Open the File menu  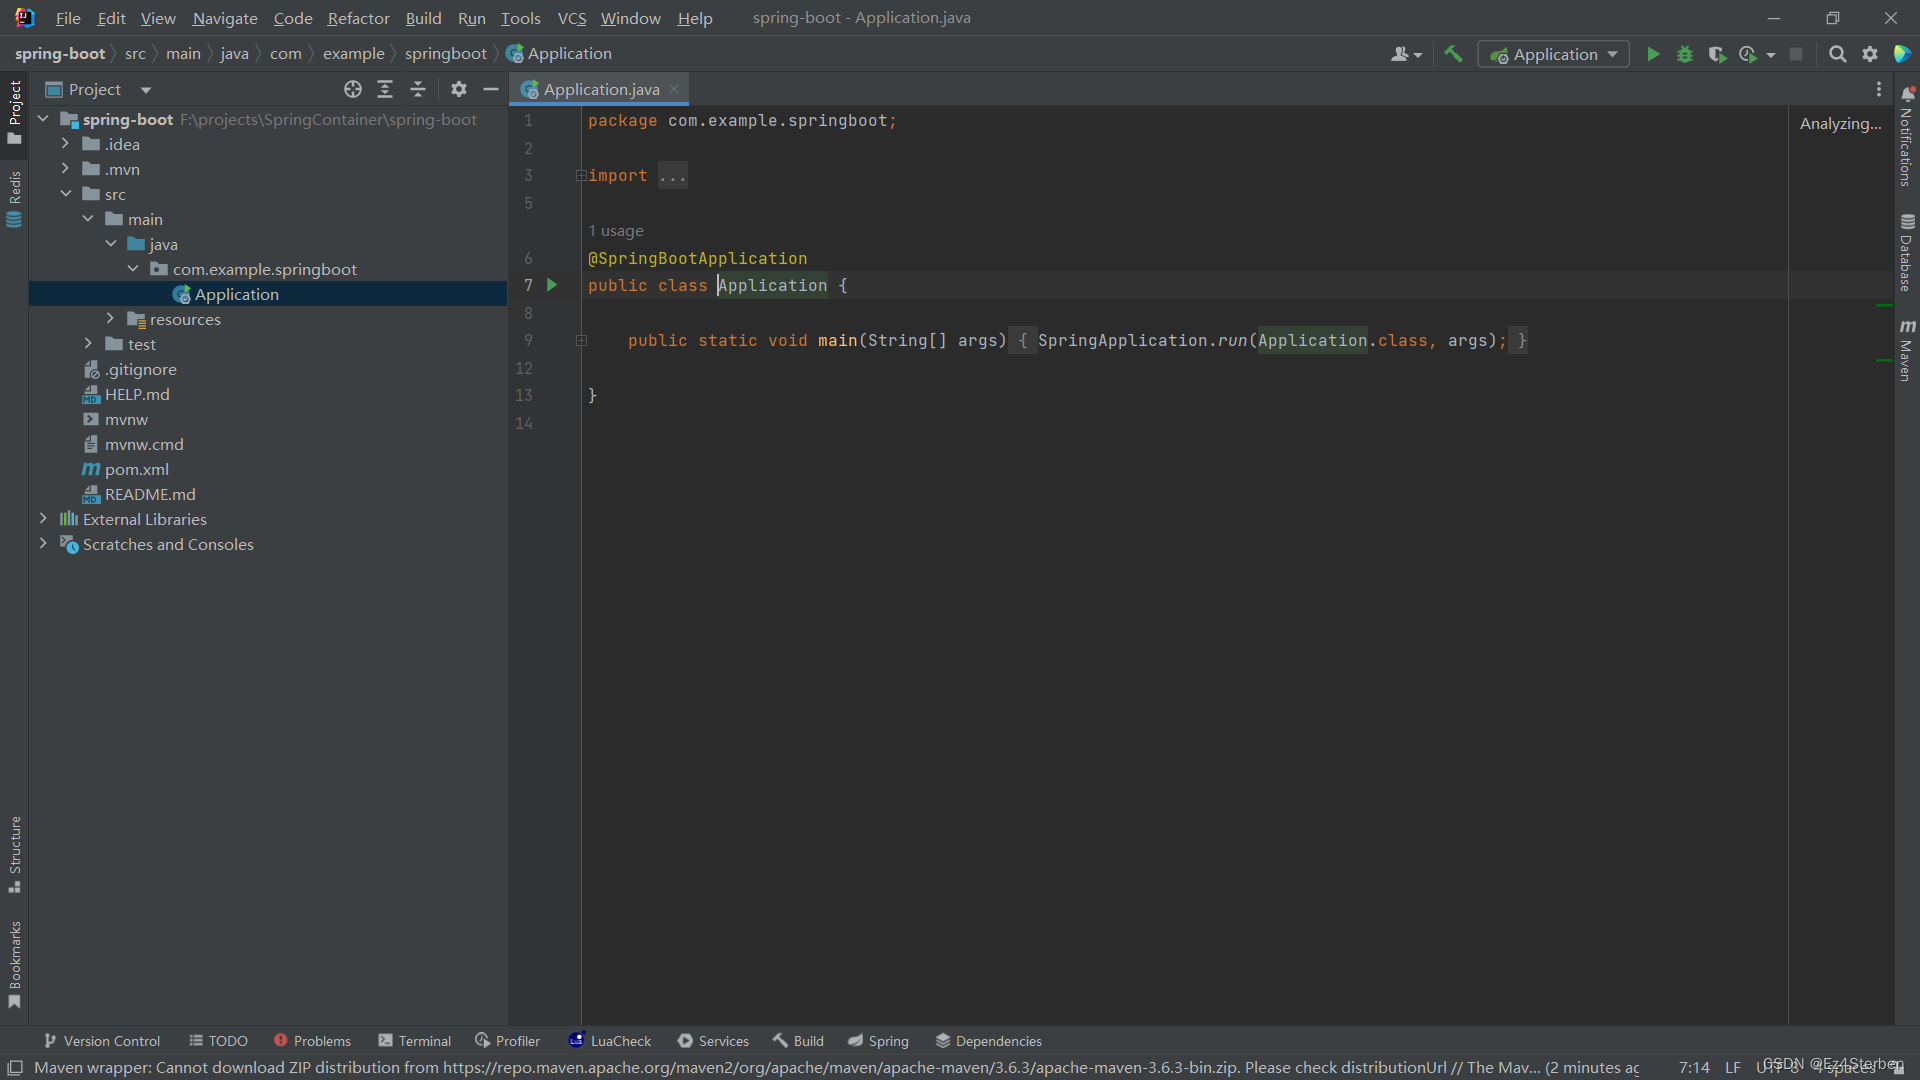68,18
